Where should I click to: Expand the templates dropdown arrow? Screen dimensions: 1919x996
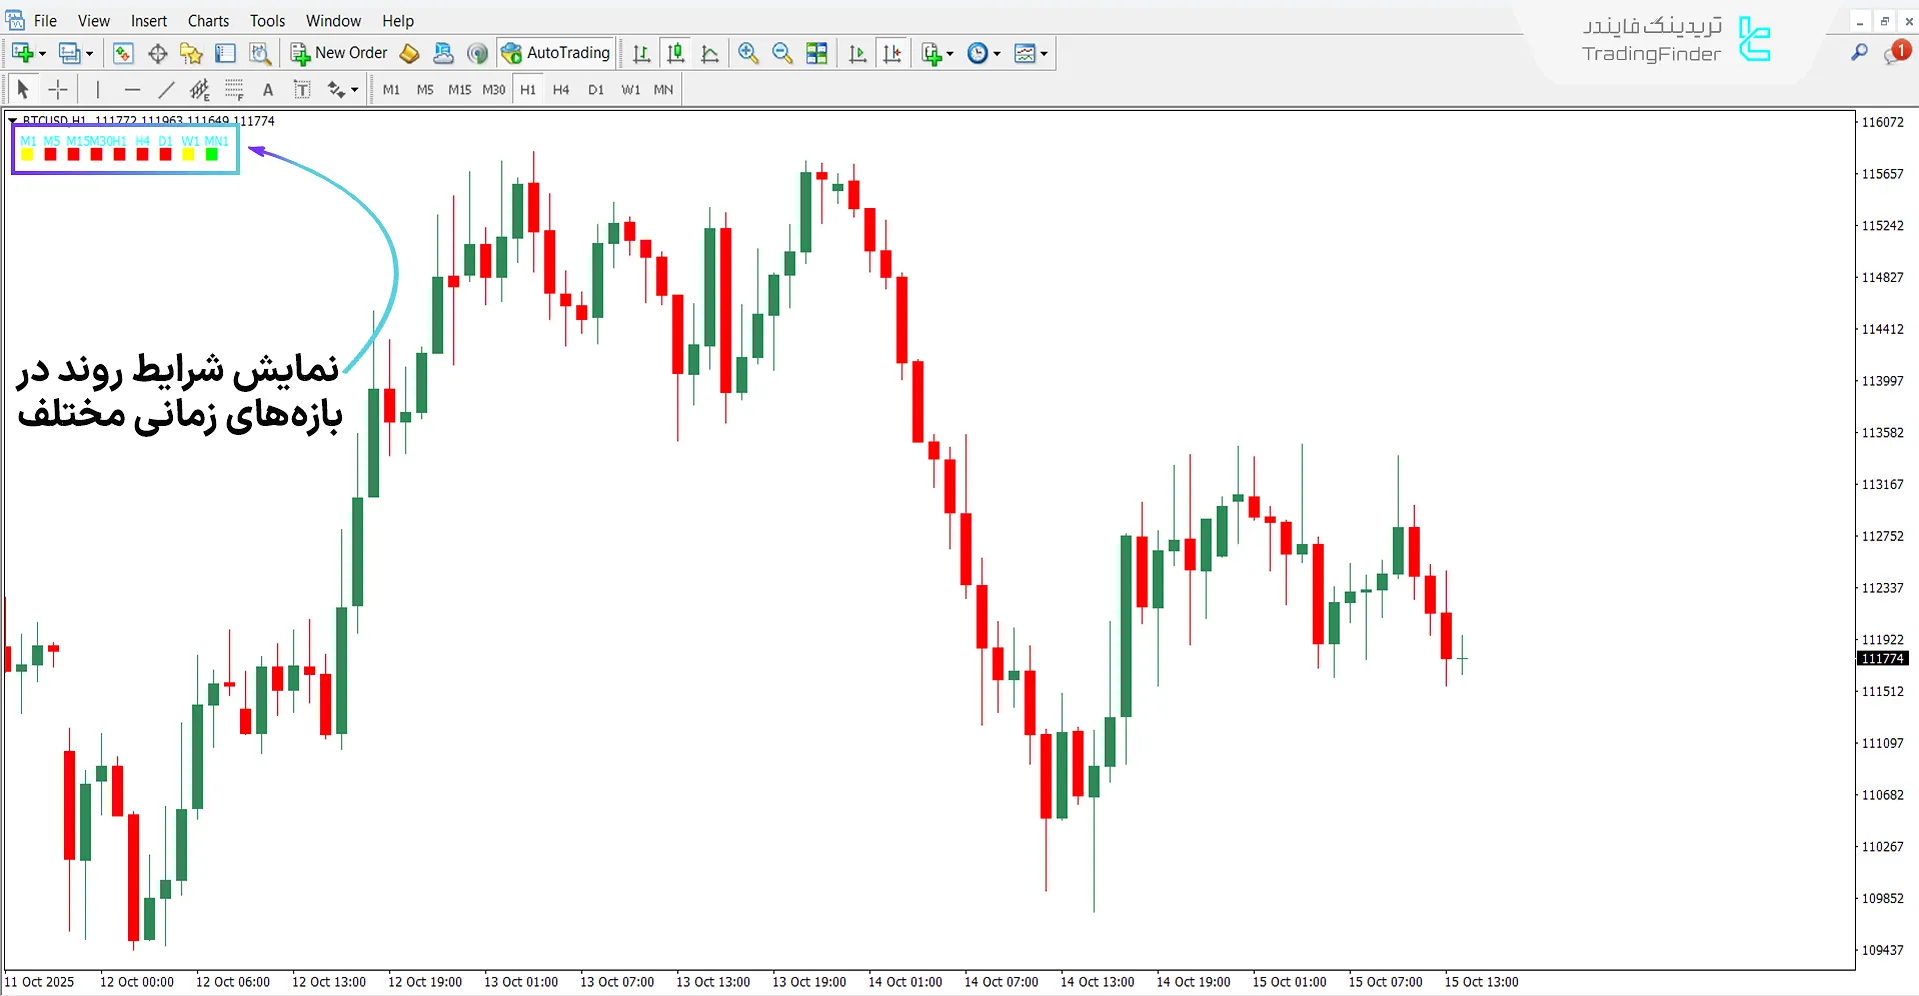pos(1044,54)
